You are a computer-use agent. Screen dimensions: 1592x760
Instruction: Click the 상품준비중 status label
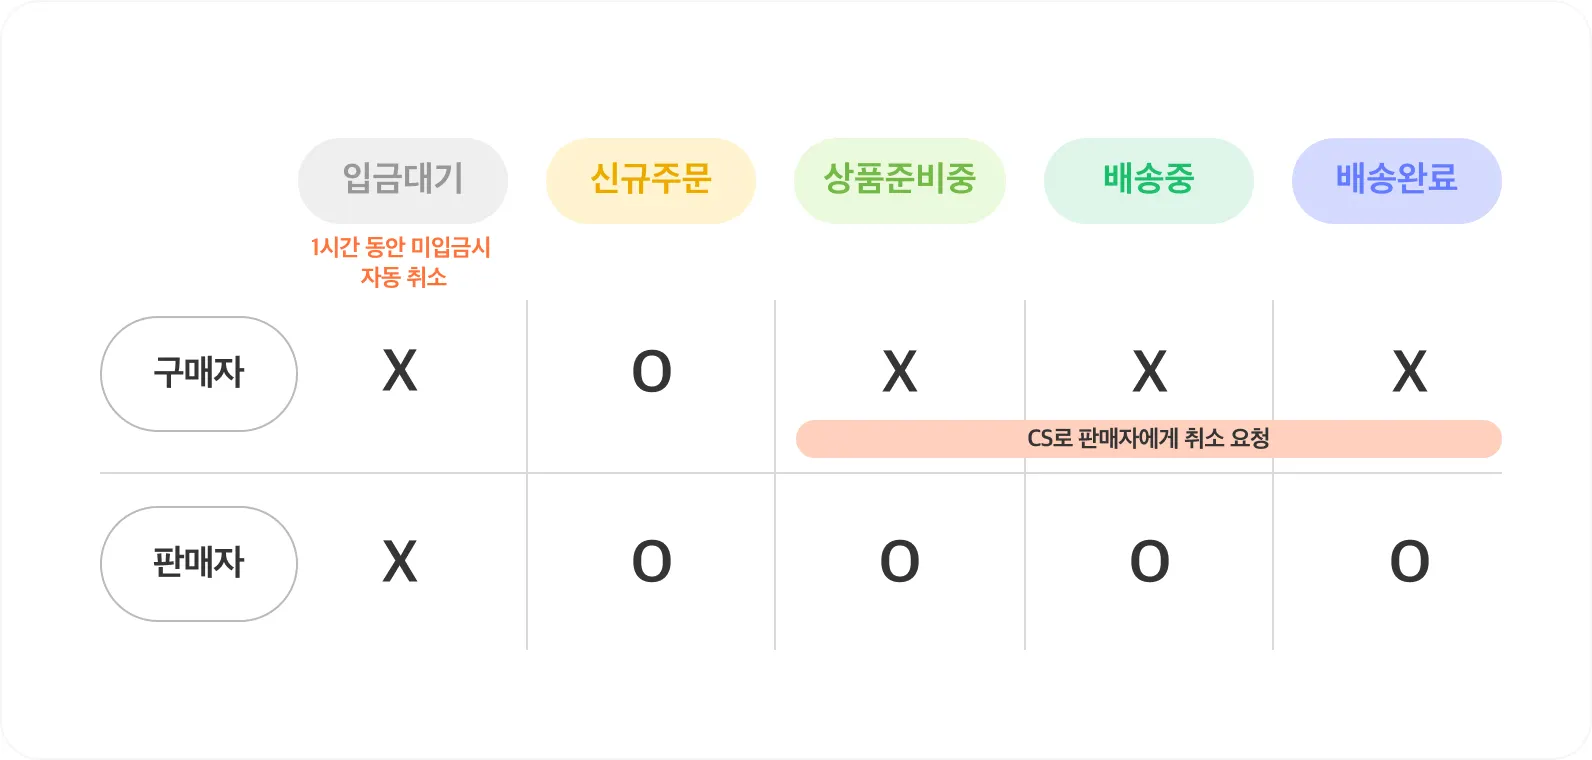[899, 181]
